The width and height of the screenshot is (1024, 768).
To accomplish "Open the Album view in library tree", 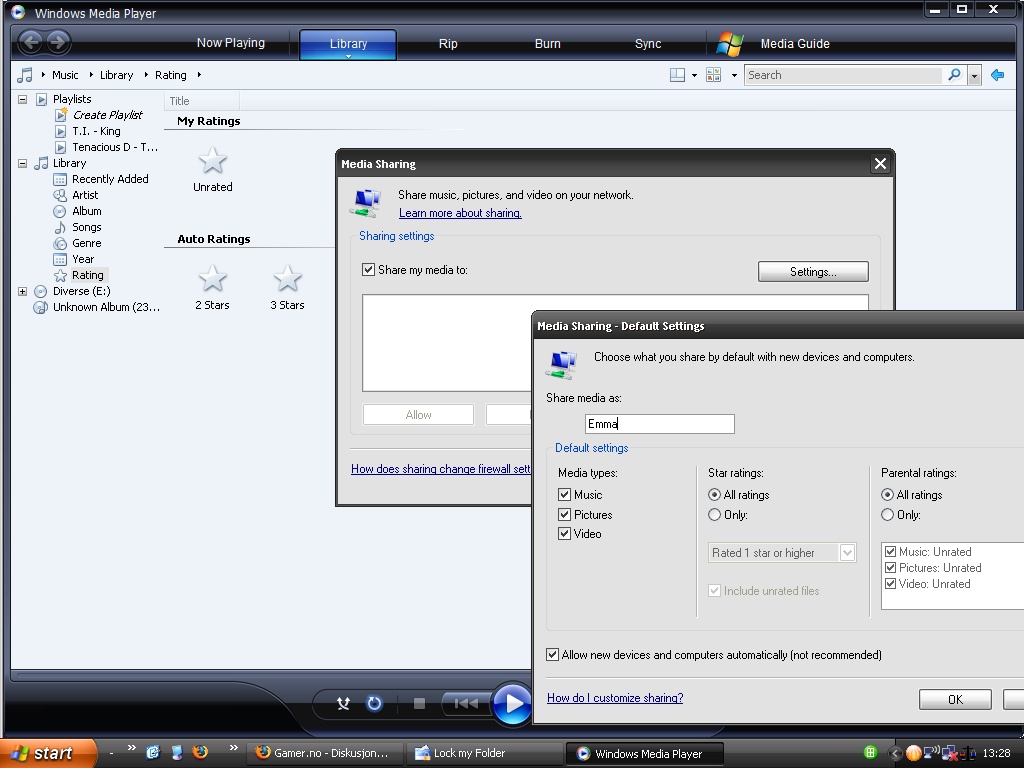I will pyautogui.click(x=86, y=211).
